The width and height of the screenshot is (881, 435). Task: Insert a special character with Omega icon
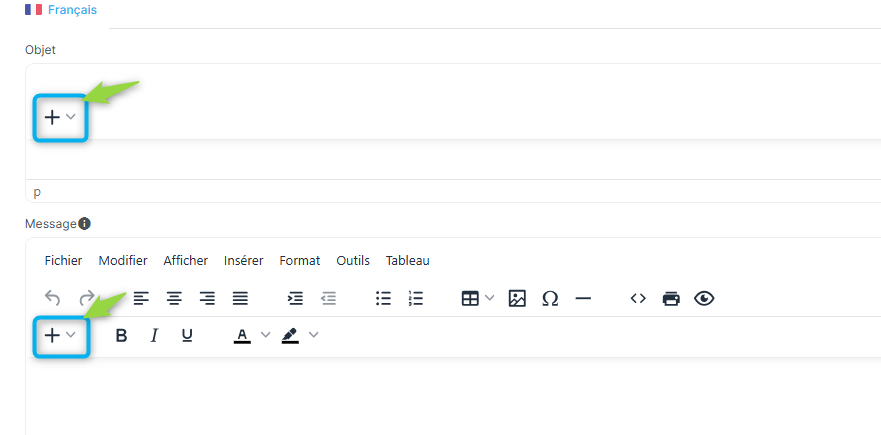(550, 298)
